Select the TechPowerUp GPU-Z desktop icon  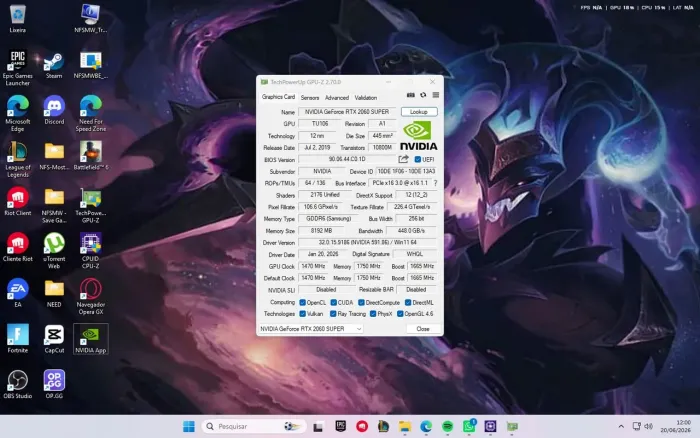(91, 205)
